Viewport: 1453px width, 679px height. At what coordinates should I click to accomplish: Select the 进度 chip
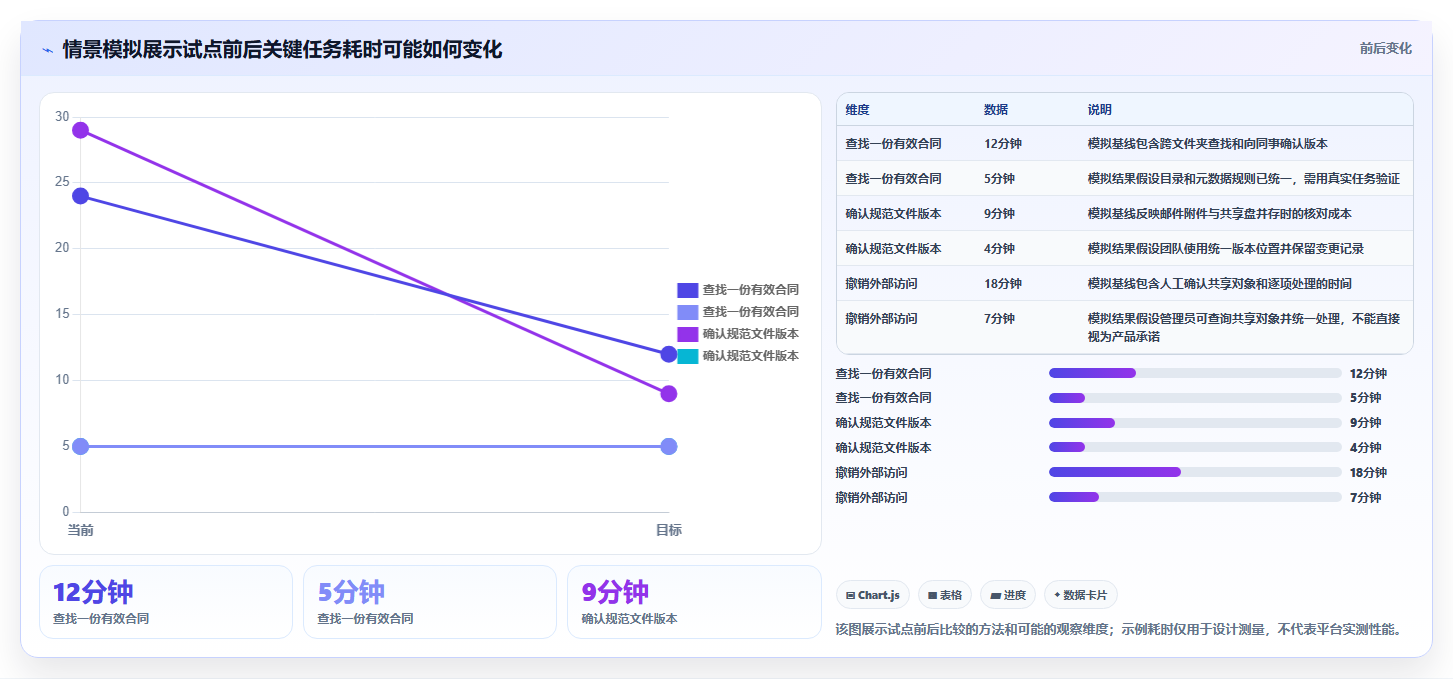[x=1008, y=595]
